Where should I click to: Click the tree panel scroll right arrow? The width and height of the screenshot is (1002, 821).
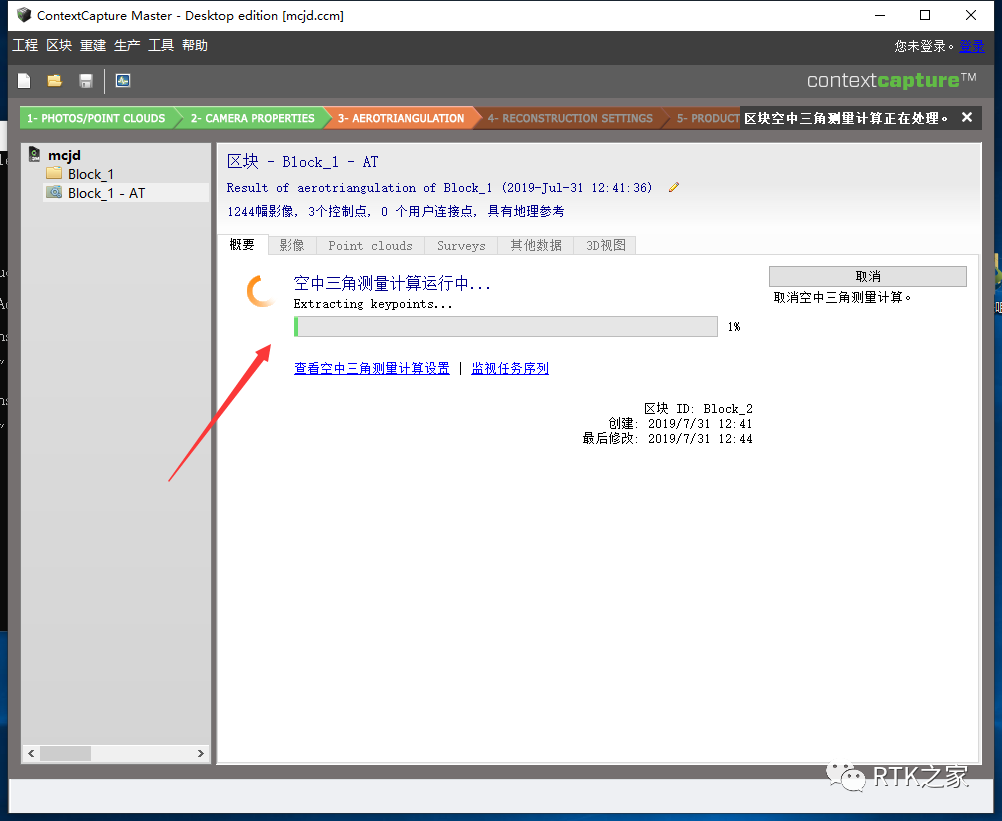(x=201, y=753)
